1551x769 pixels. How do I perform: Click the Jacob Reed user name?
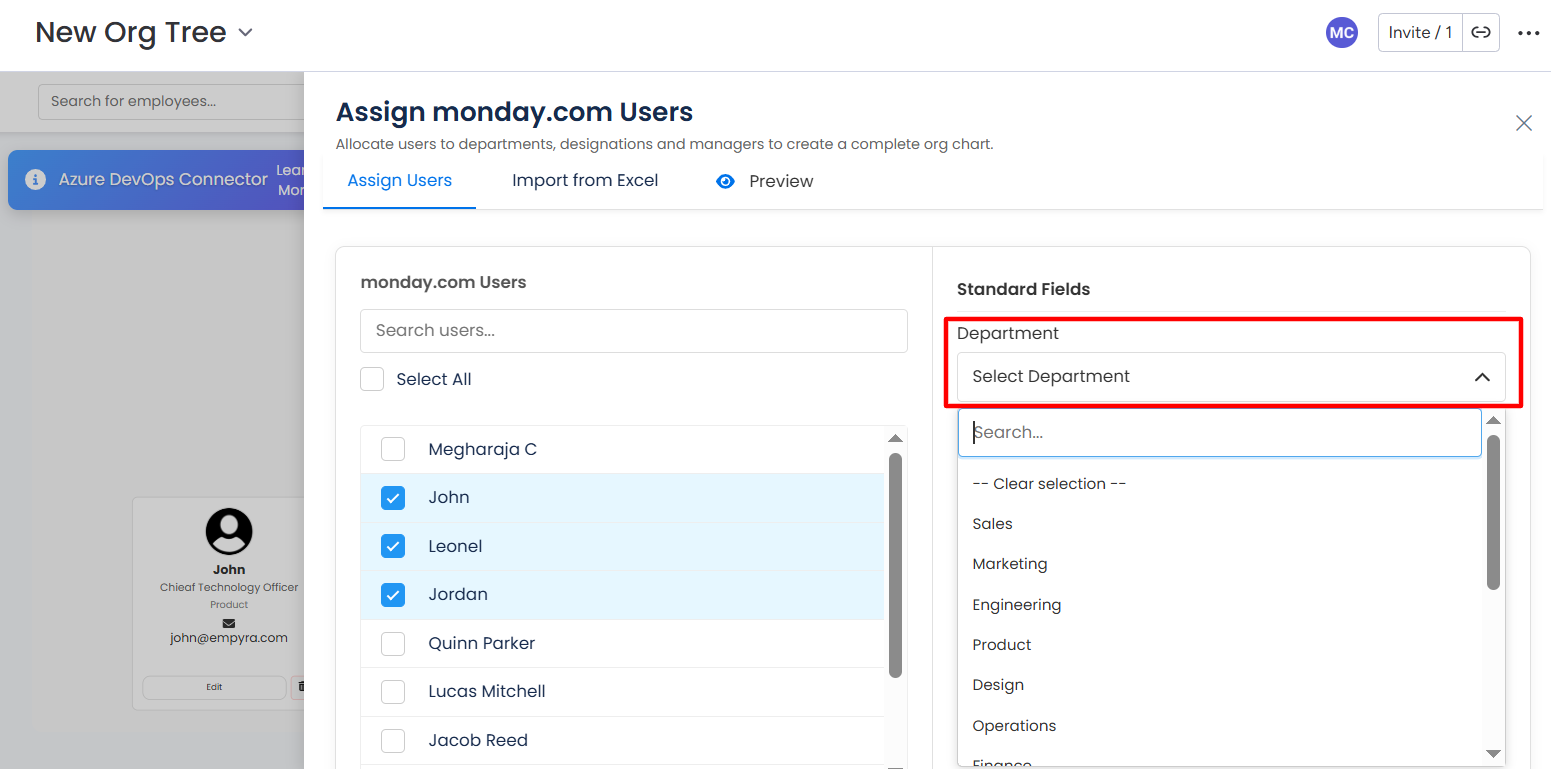[x=478, y=741]
